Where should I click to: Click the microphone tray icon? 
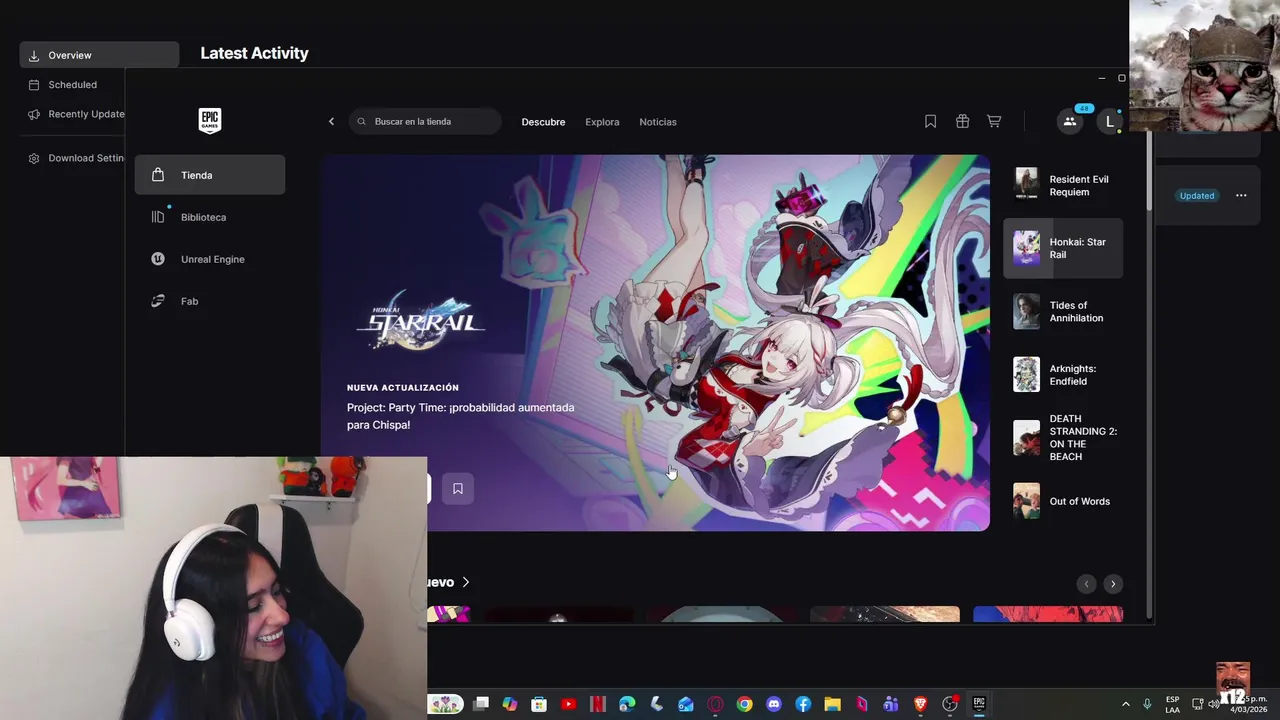pyautogui.click(x=1147, y=704)
